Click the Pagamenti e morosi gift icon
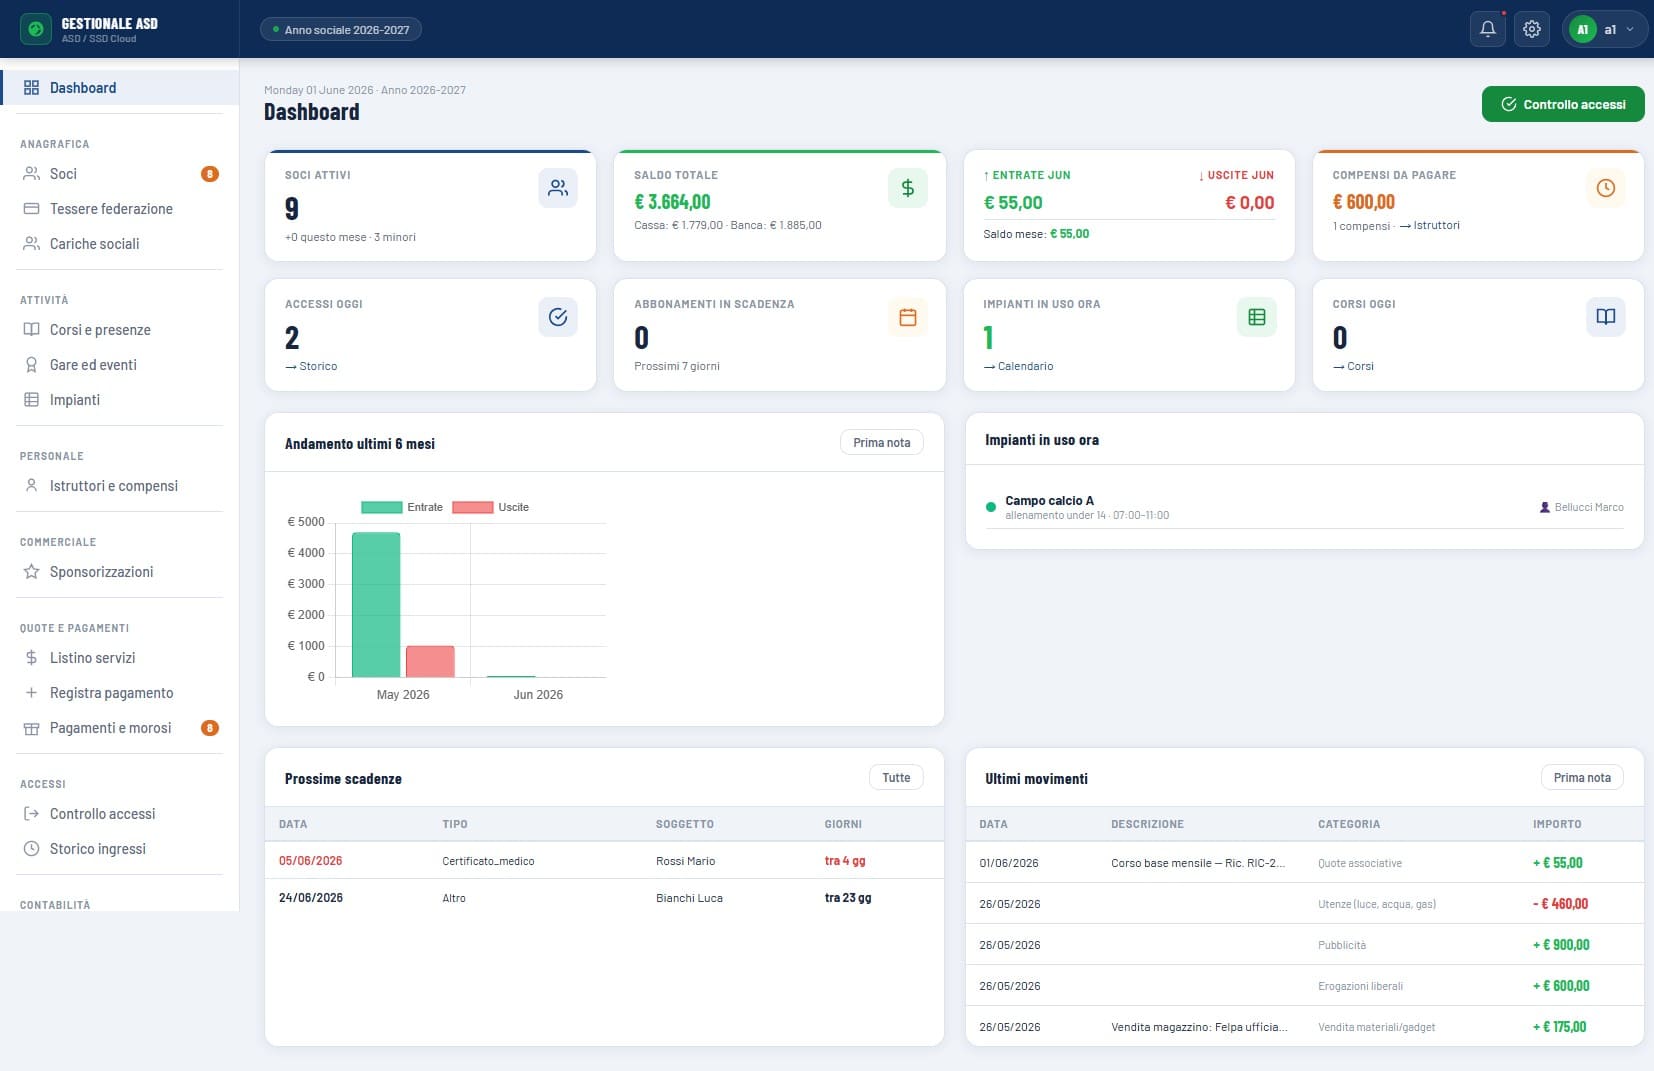The height and width of the screenshot is (1071, 1654). coord(31,728)
